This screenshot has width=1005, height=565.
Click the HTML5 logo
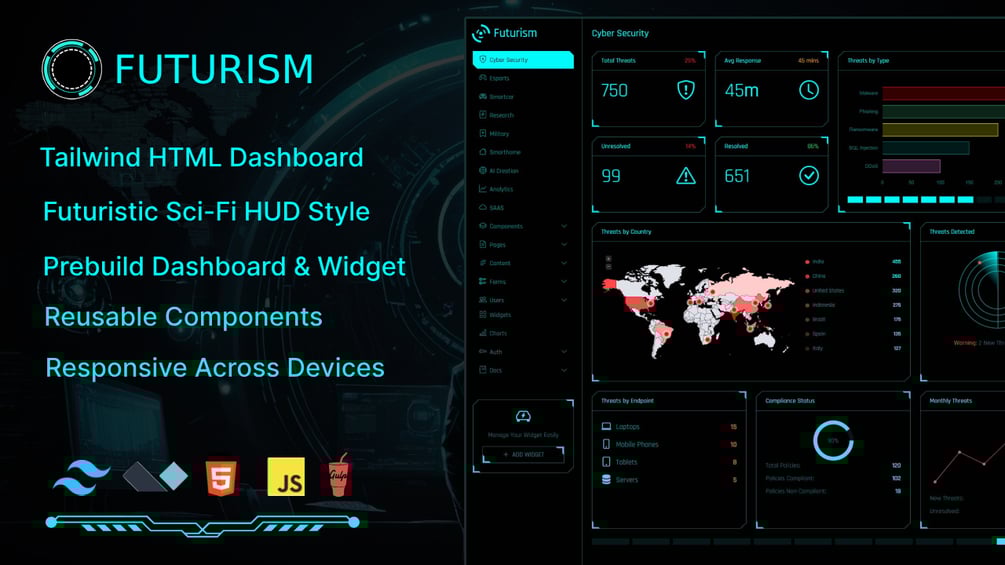(x=221, y=477)
